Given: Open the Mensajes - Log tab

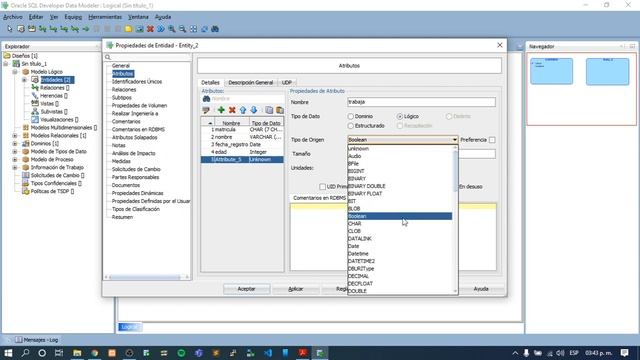Looking at the screenshot, I should click(36, 340).
